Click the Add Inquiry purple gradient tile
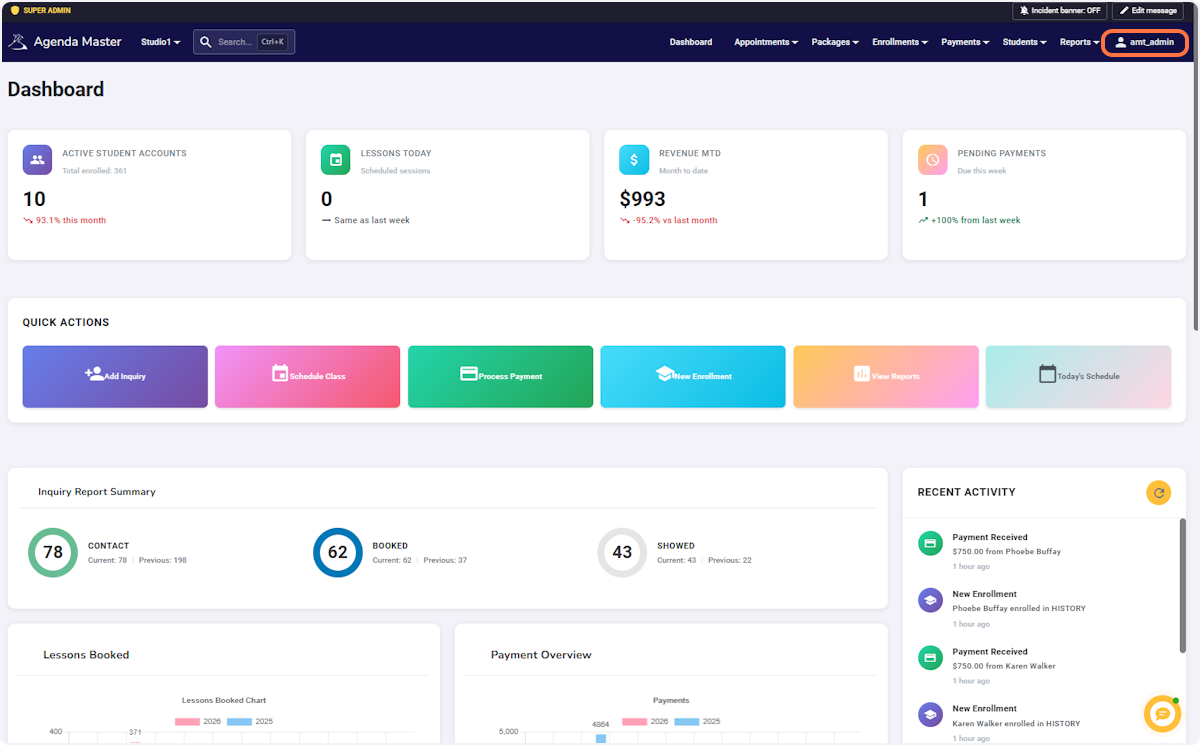Viewport: 1200px width, 745px height. pyautogui.click(x=115, y=376)
